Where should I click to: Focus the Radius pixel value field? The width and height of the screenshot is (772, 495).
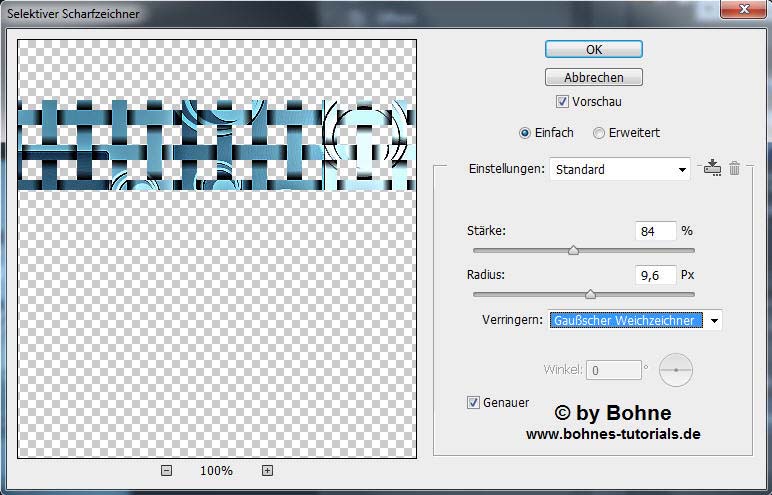click(x=655, y=275)
